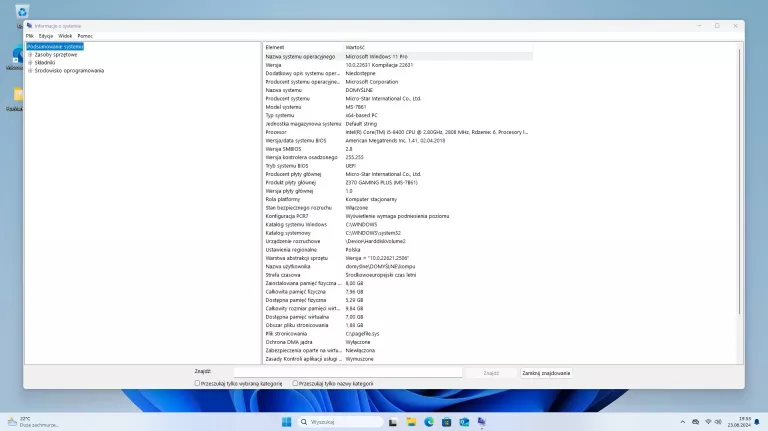Click value Z370 GAMING PLUS (MS-7B61)

(381, 183)
